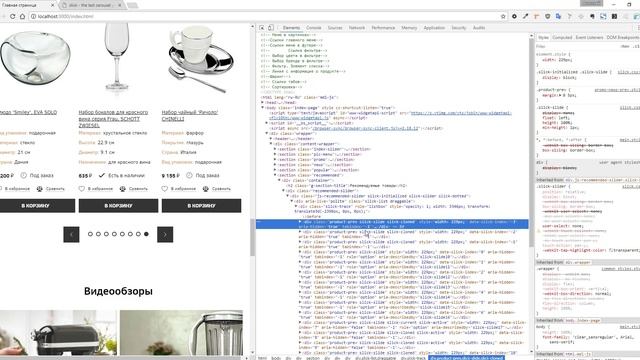Click the Filter field in the Styles pane

[x=576, y=47]
